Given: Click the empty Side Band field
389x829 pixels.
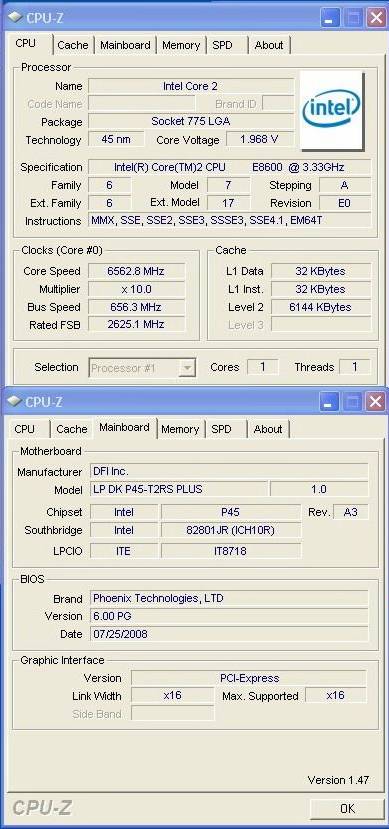Looking at the screenshot, I should [x=172, y=713].
